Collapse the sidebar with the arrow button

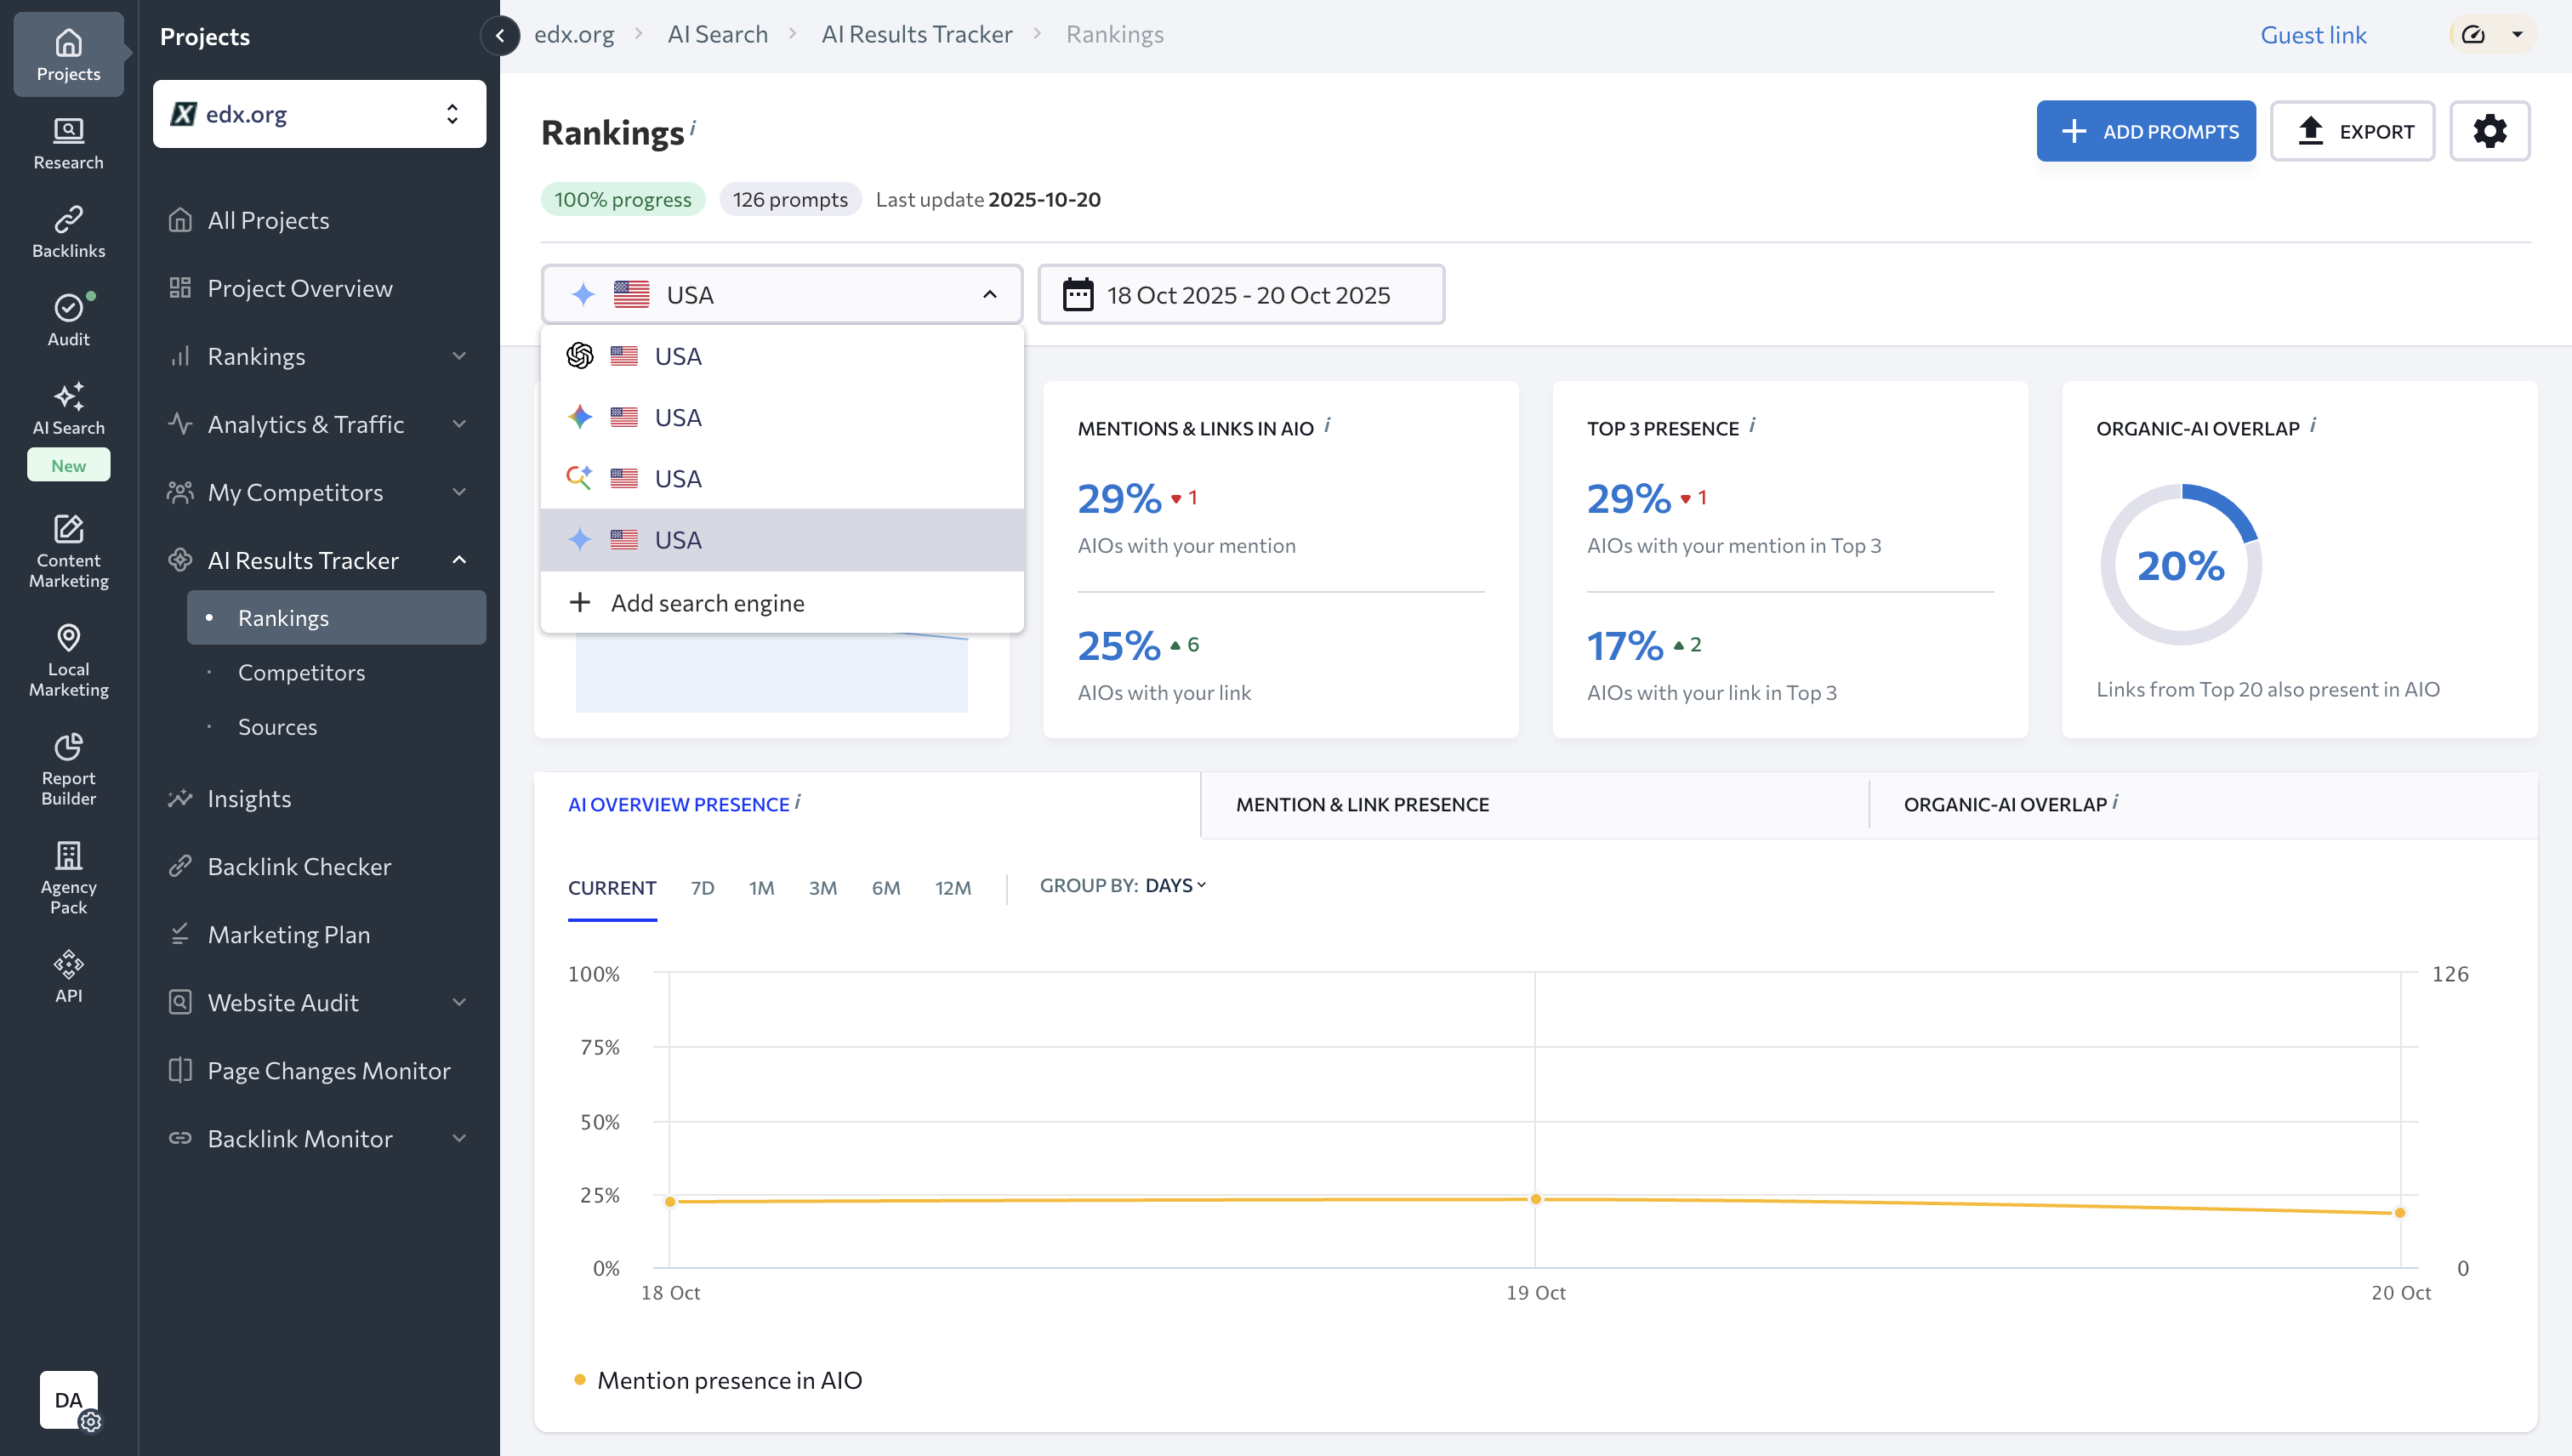click(x=500, y=36)
